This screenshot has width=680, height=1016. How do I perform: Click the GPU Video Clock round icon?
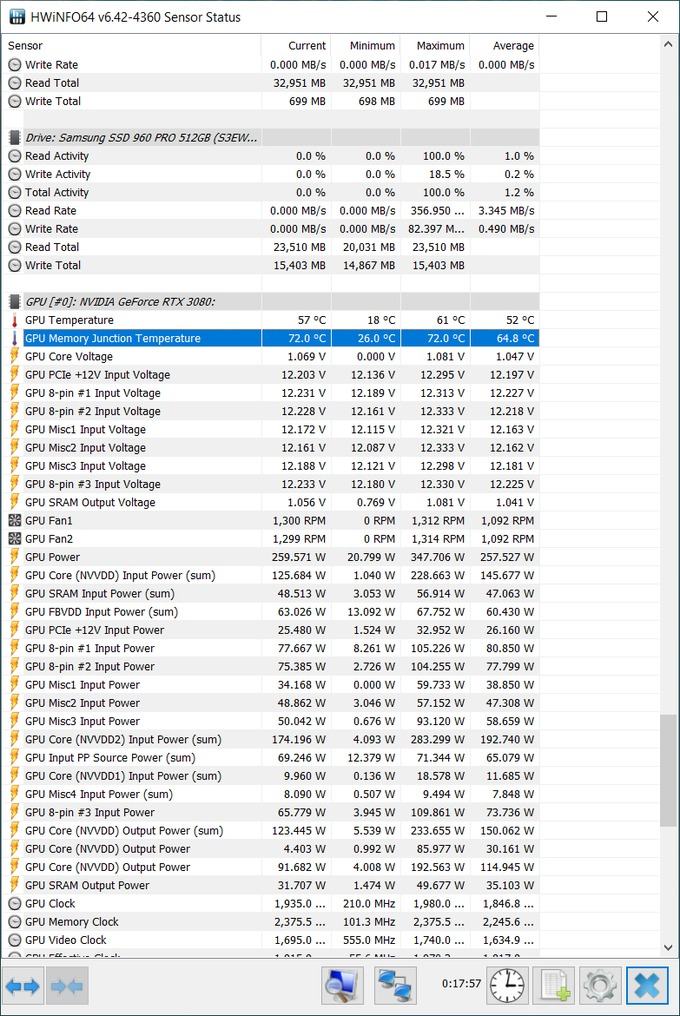pyautogui.click(x=14, y=940)
